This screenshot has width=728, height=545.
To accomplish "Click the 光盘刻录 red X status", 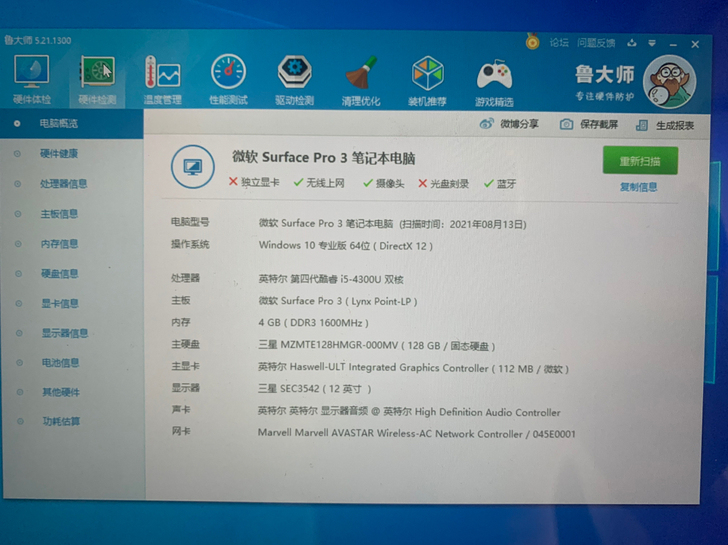I will click(x=443, y=184).
